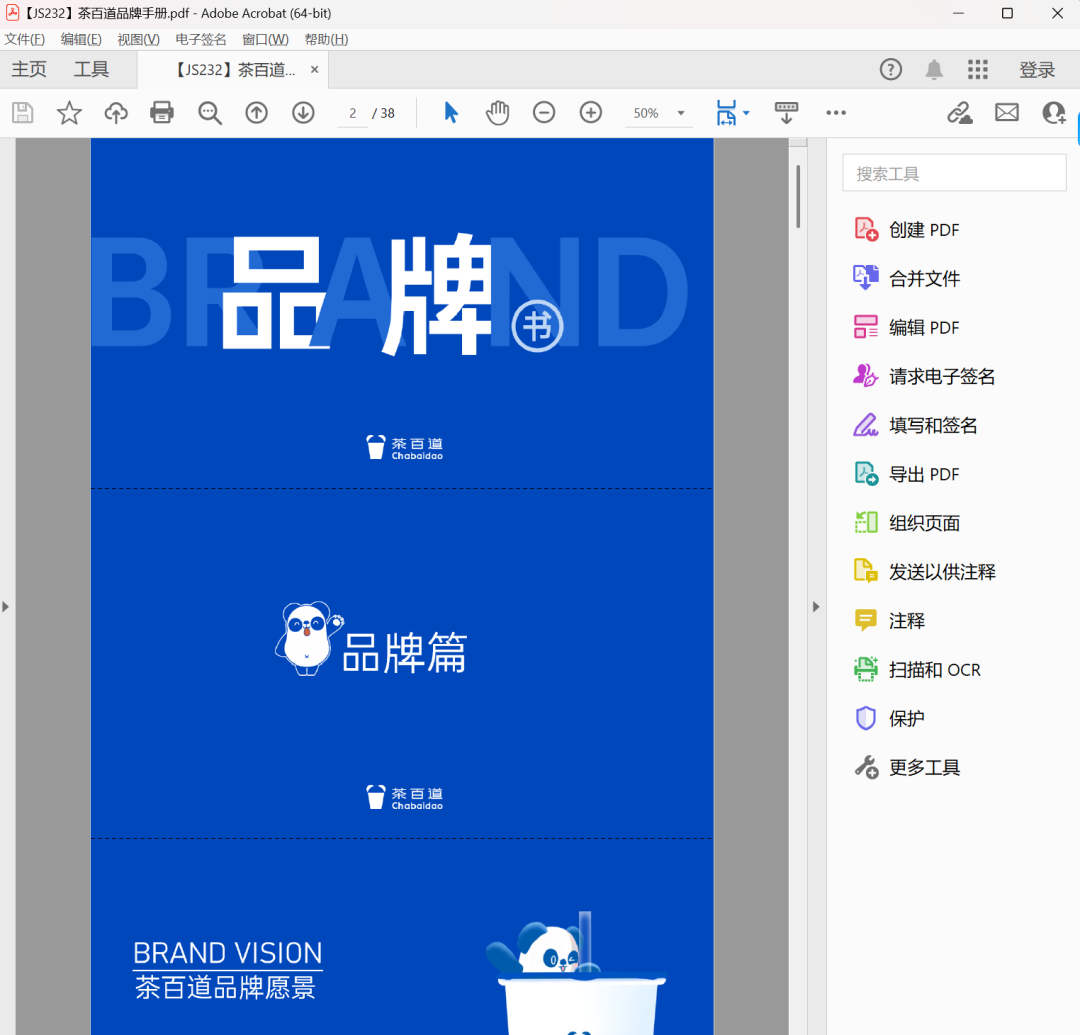Screen dimensions: 1080x1035
Task: Print the current PDF document
Action: click(162, 112)
